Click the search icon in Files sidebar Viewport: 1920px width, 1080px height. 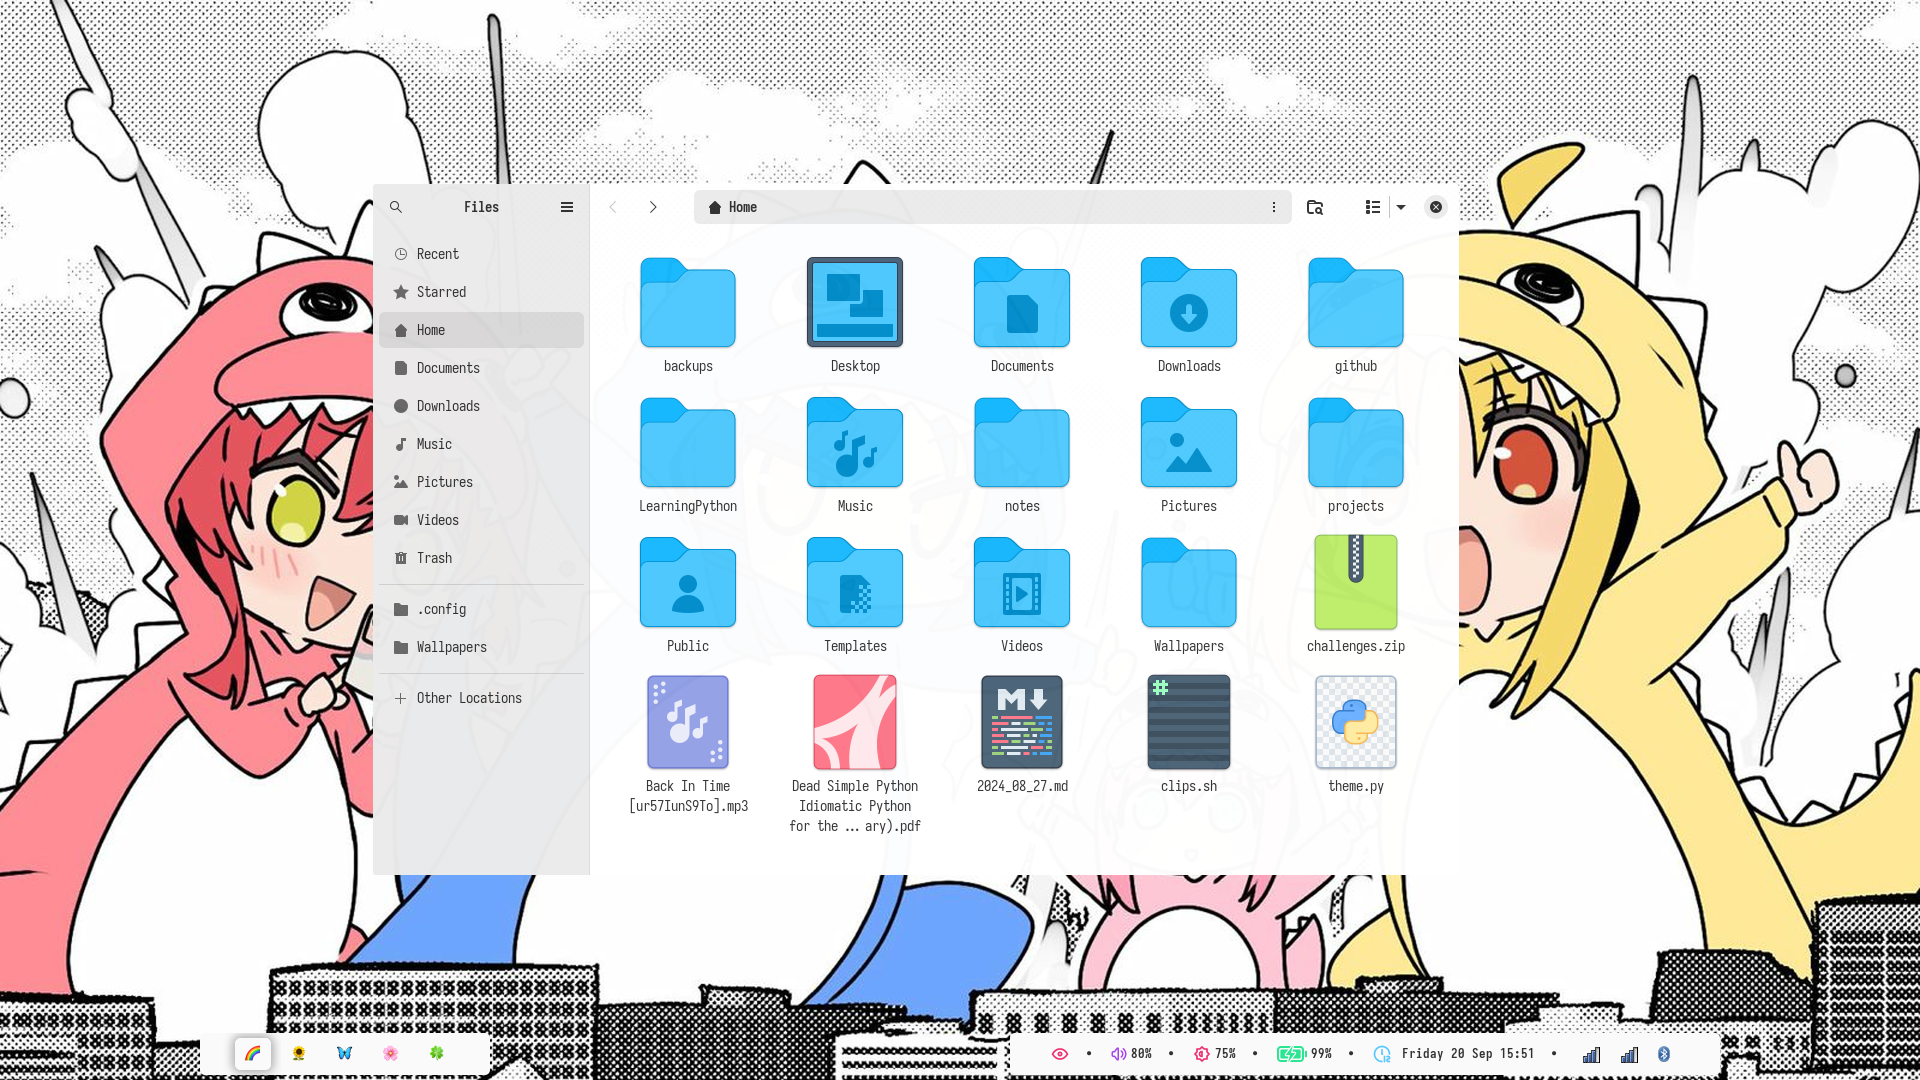point(396,207)
